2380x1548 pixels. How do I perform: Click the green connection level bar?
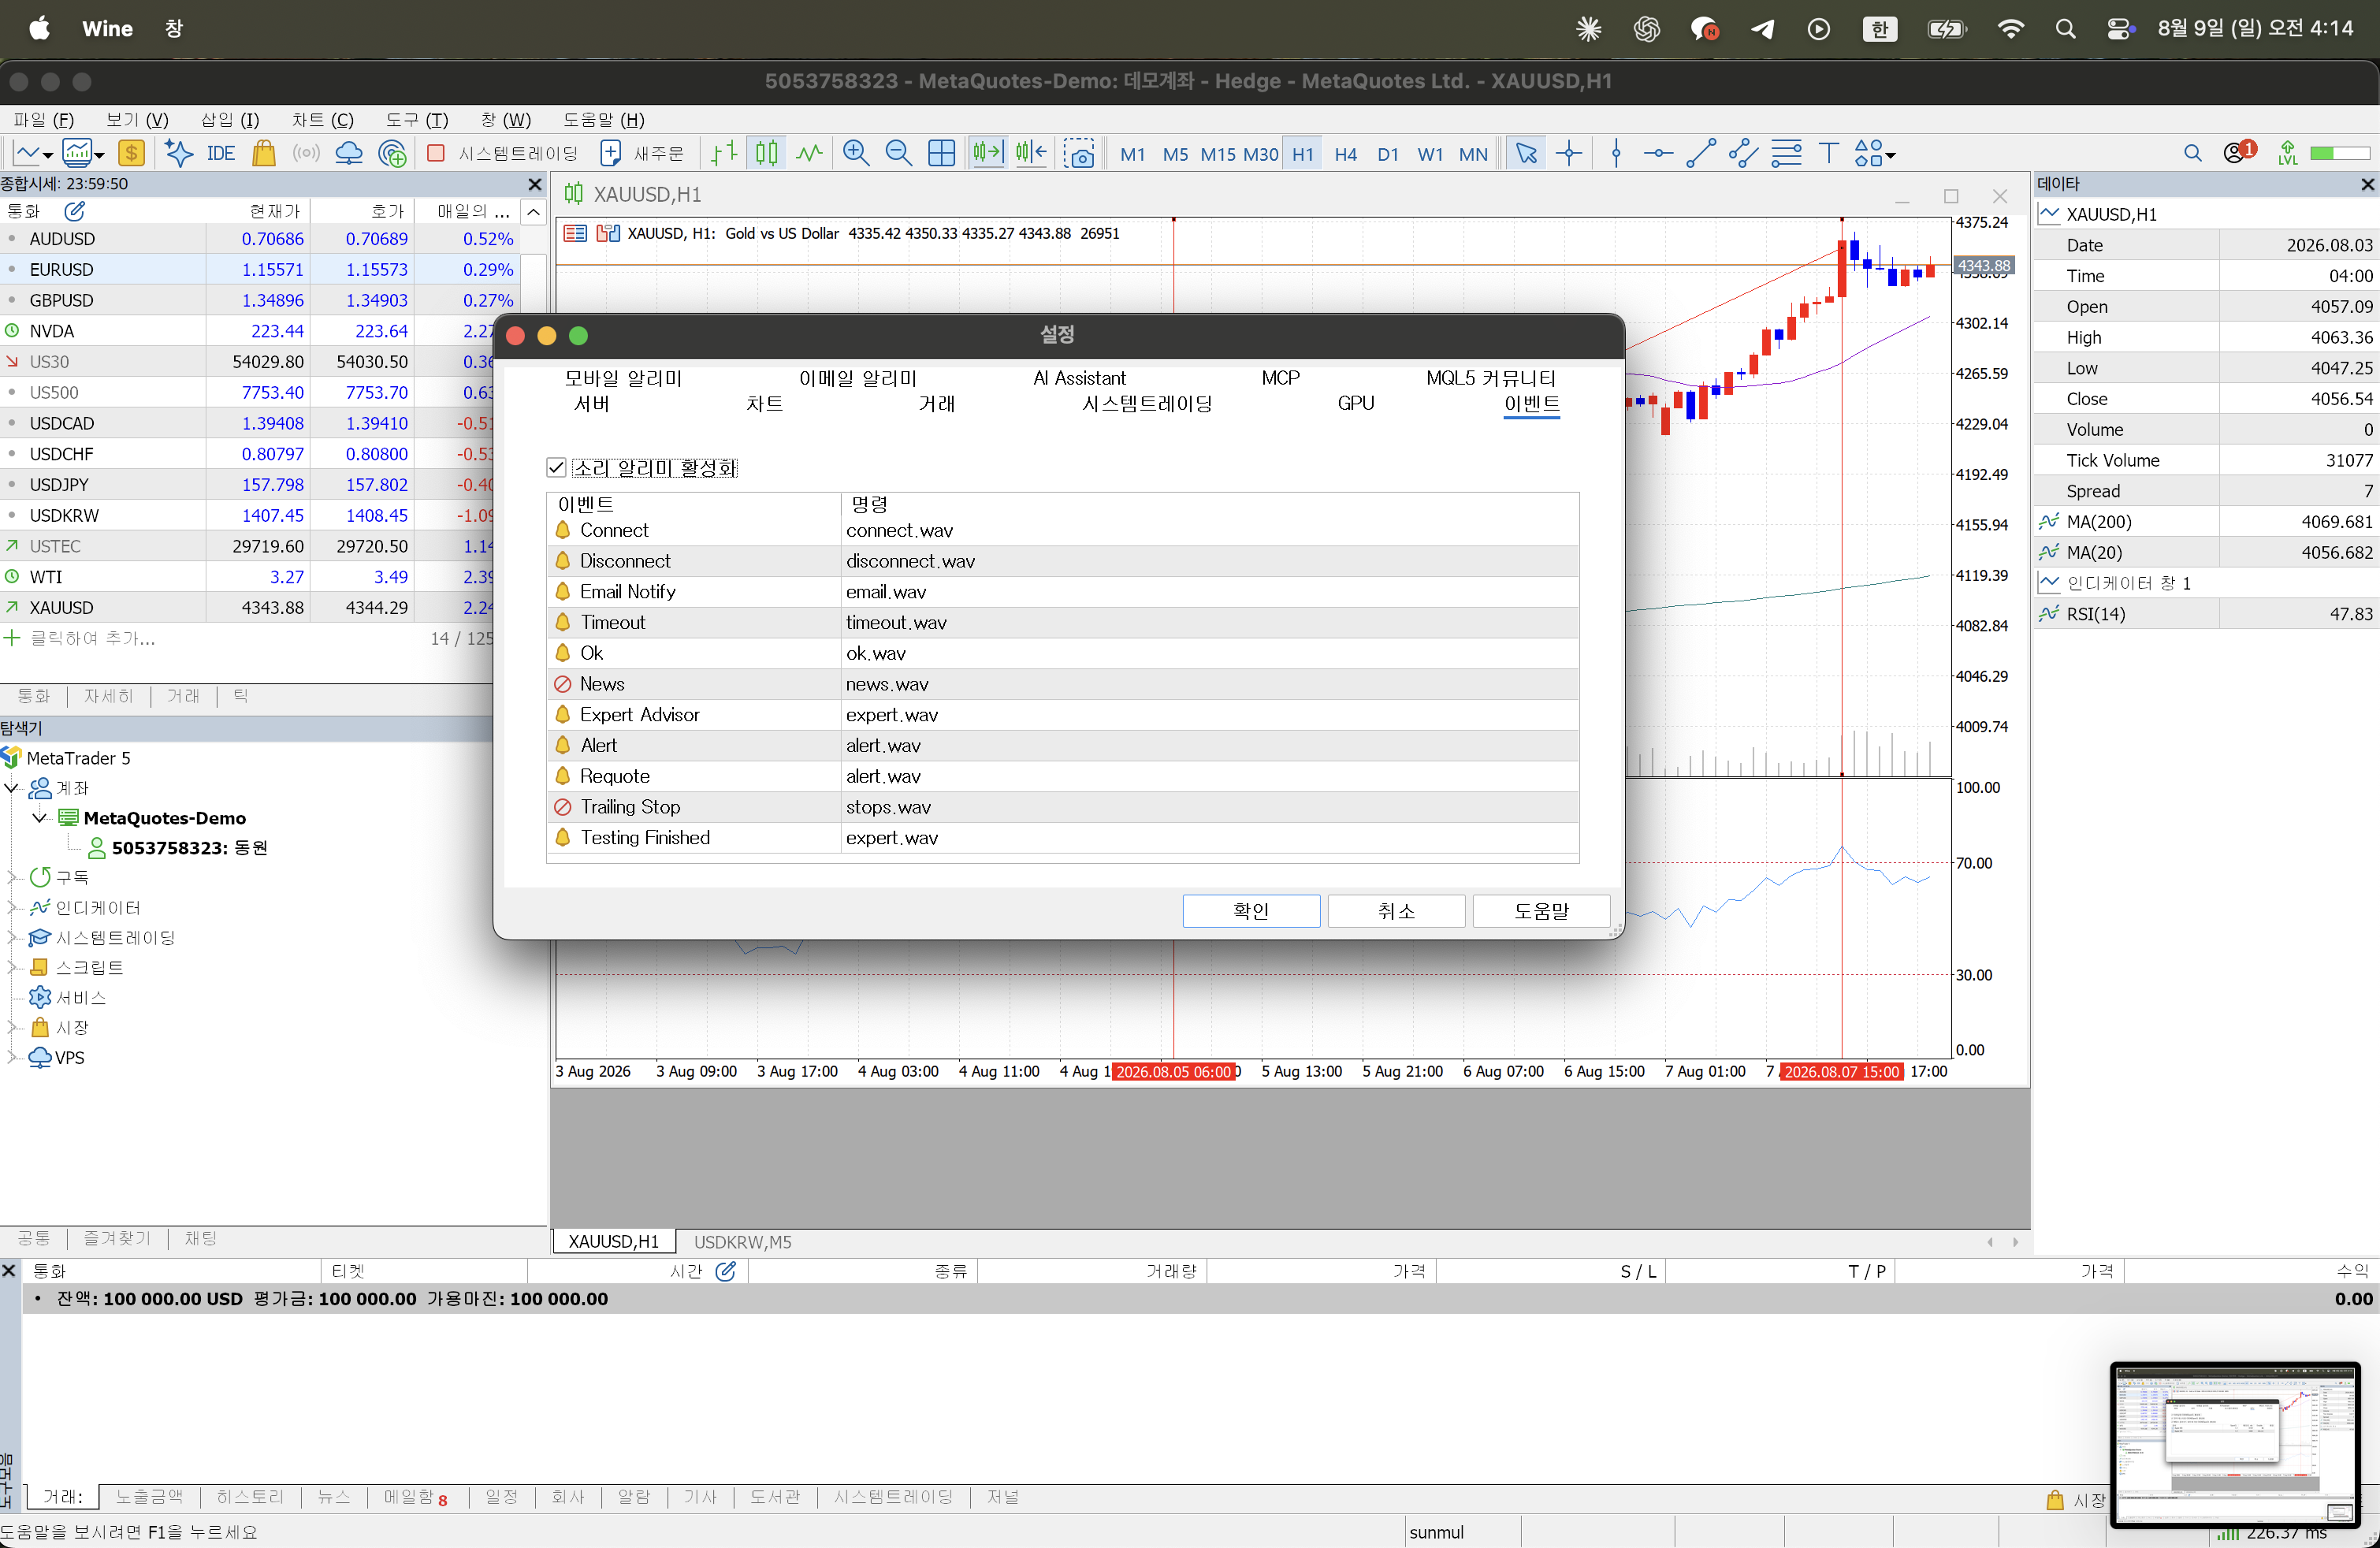(x=2339, y=153)
